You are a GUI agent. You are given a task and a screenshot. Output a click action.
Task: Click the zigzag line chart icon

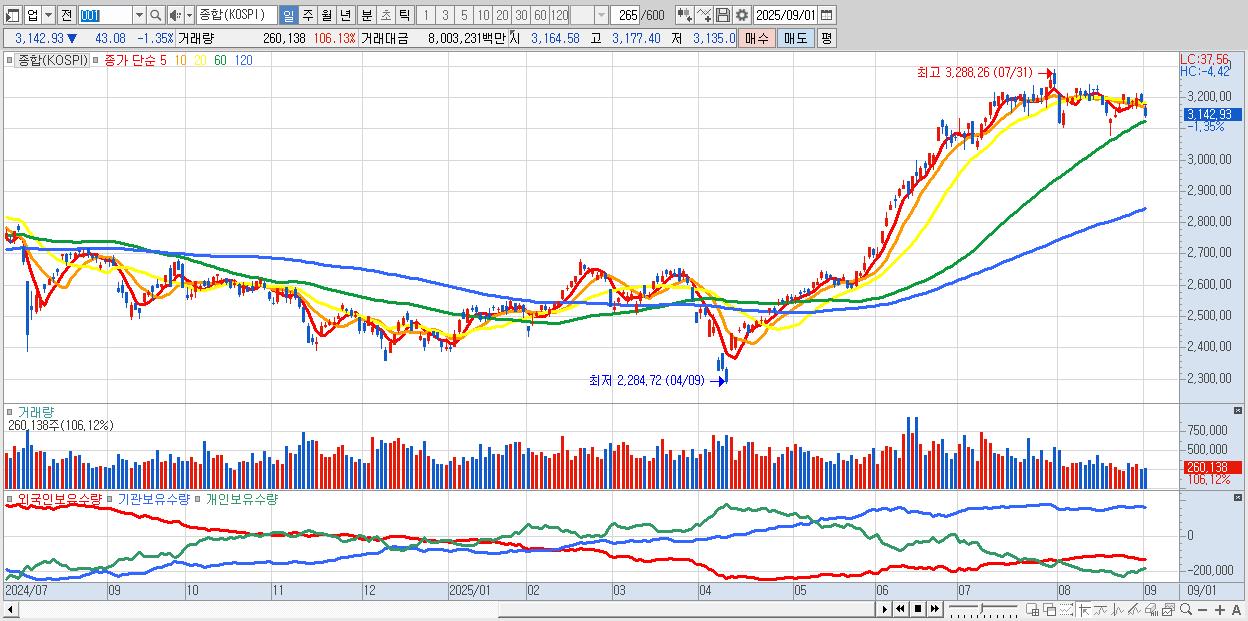[1118, 609]
